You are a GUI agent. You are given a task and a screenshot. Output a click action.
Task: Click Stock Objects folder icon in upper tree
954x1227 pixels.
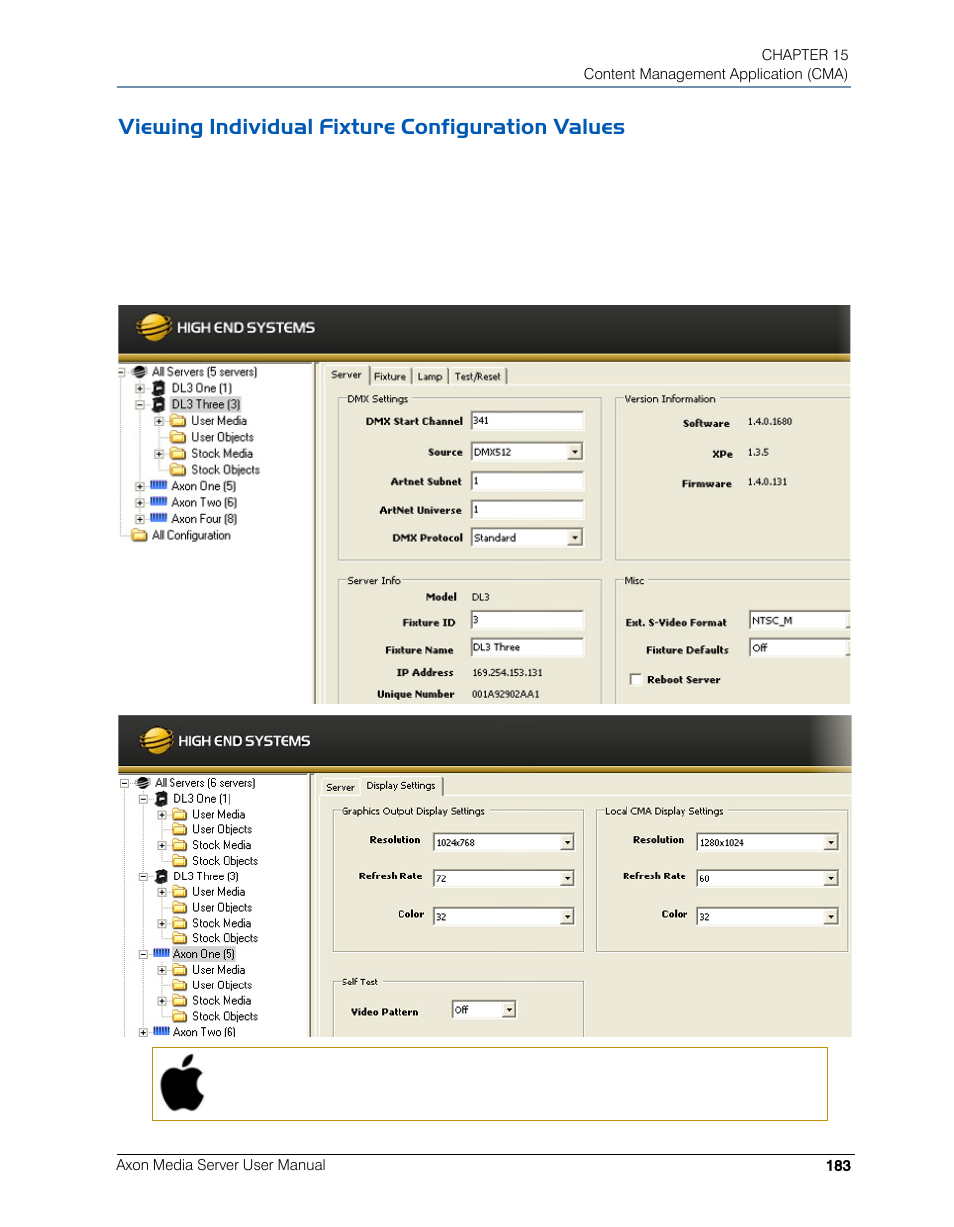(x=178, y=470)
